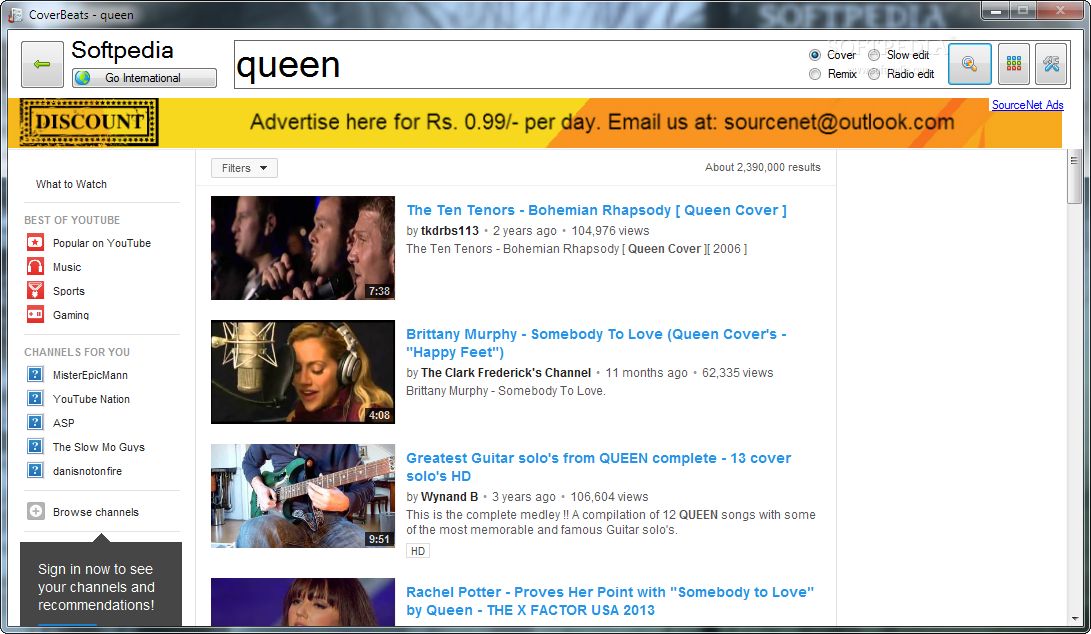
Task: Open the tools settings button
Action: pos(1051,64)
